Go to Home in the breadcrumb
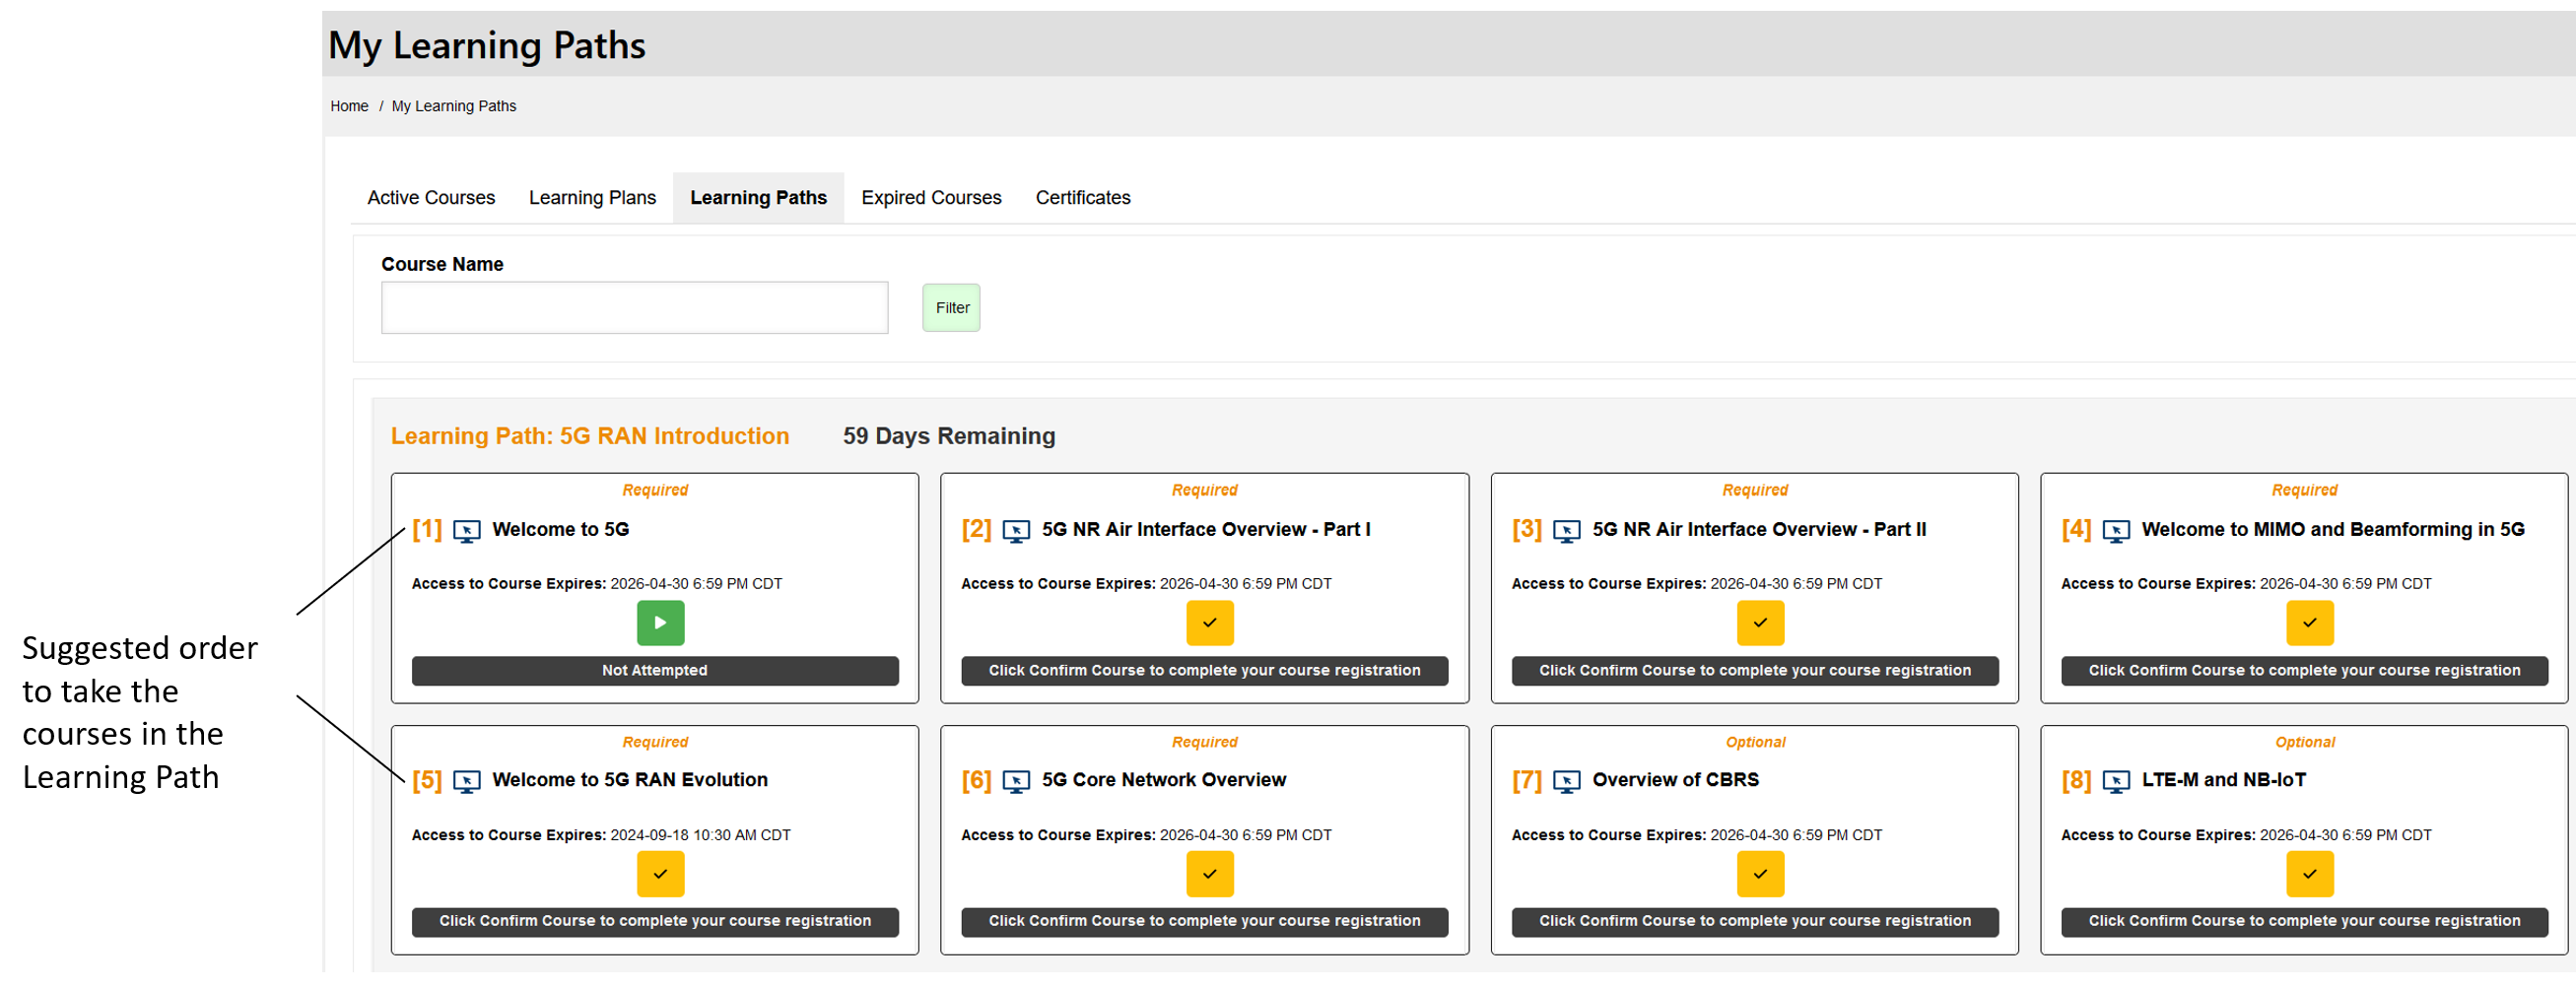This screenshot has width=2576, height=987. (349, 106)
